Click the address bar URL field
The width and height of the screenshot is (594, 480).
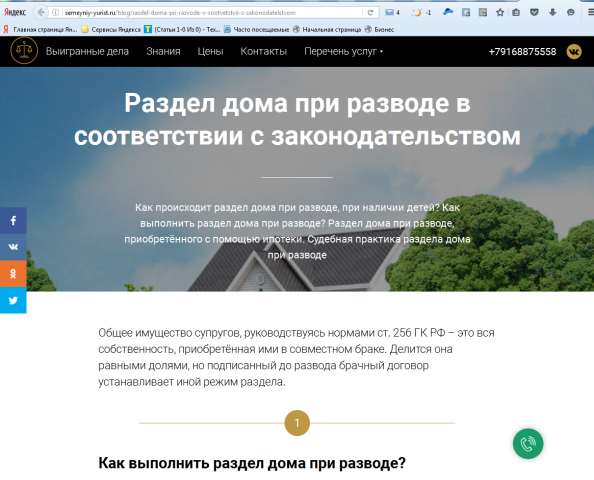point(212,13)
